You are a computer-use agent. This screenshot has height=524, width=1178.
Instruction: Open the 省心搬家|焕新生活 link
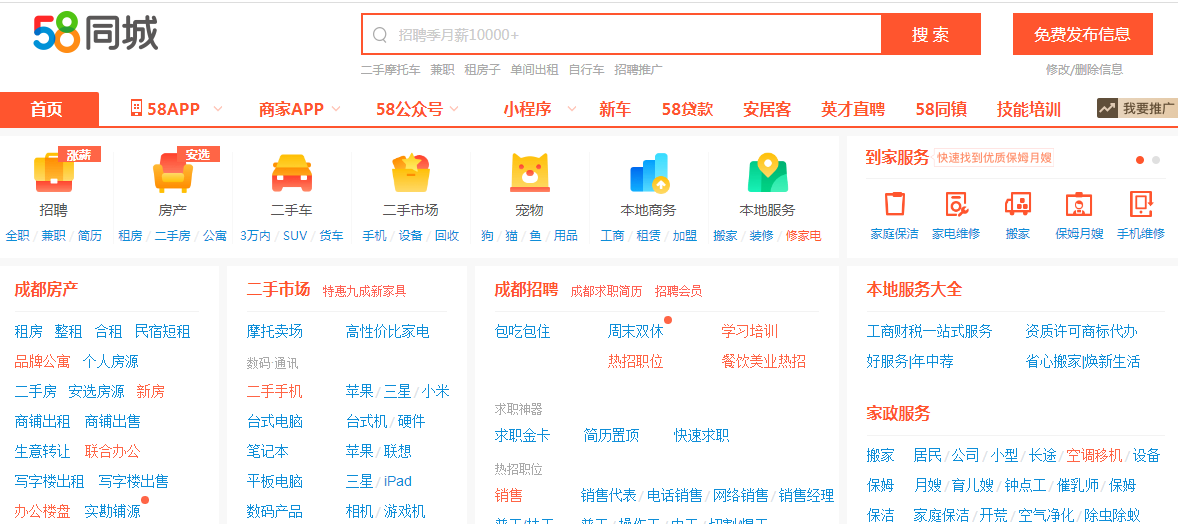tap(1083, 362)
